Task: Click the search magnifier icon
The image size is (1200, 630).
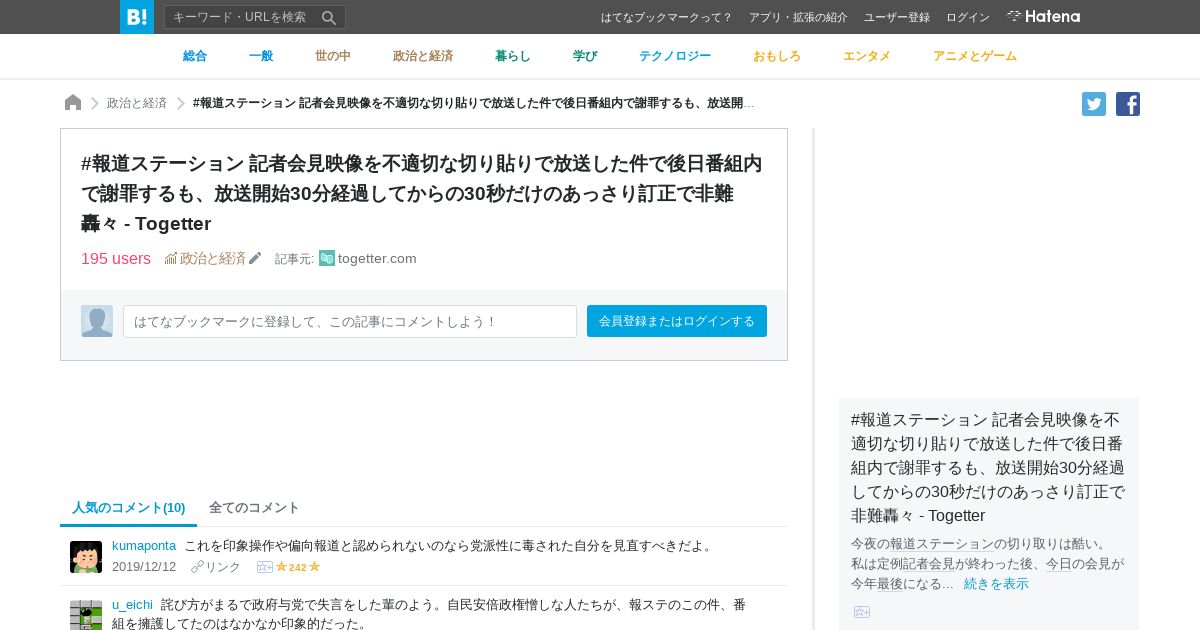Action: pyautogui.click(x=329, y=17)
